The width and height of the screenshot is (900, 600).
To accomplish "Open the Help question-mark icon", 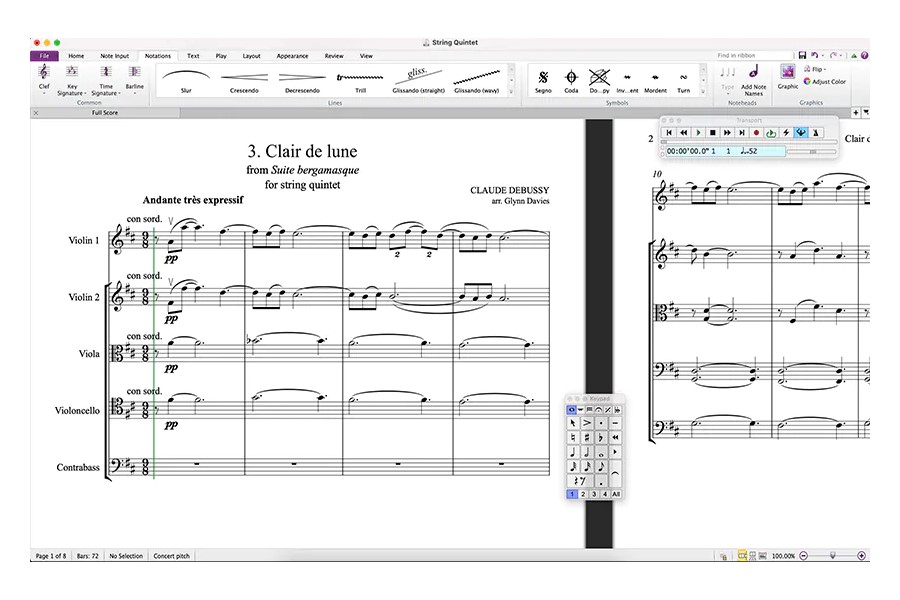I will pos(864,56).
